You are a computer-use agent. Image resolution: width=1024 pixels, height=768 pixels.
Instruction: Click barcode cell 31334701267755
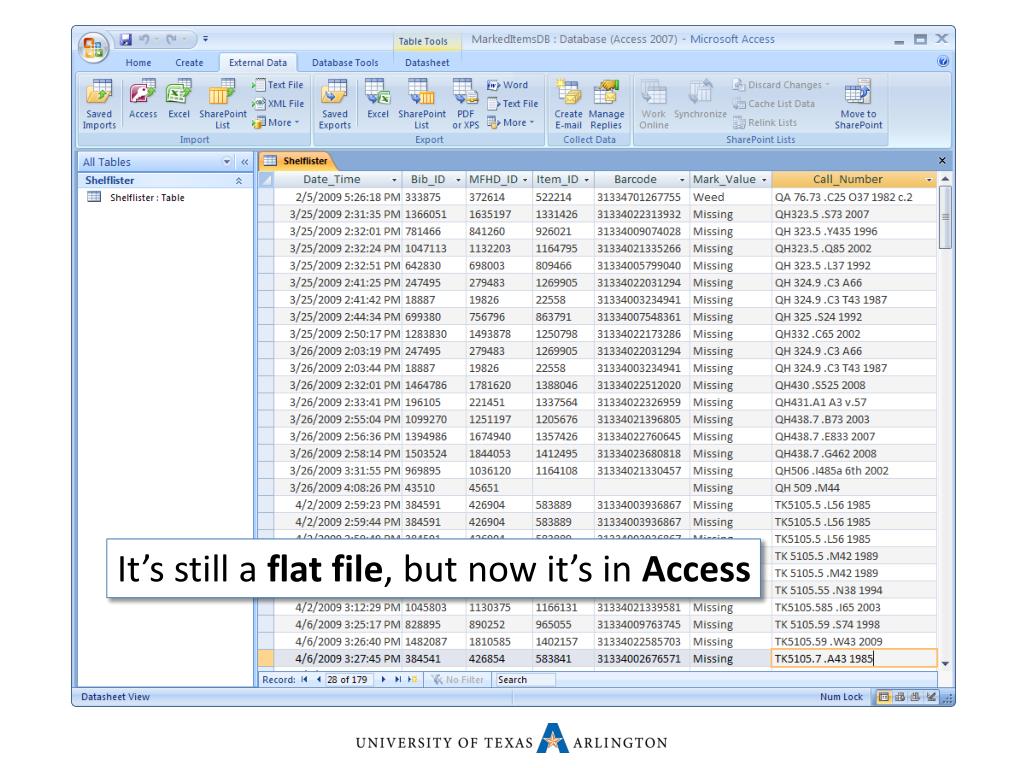(x=641, y=197)
